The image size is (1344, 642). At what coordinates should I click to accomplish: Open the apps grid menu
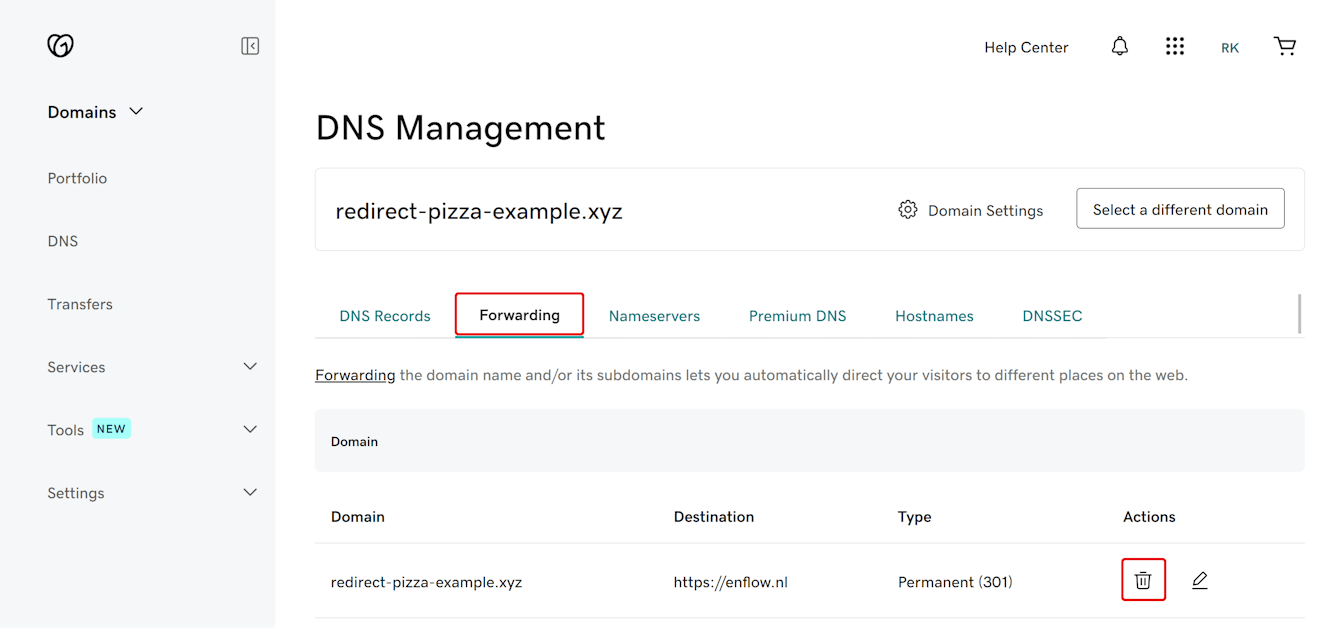(x=1175, y=47)
